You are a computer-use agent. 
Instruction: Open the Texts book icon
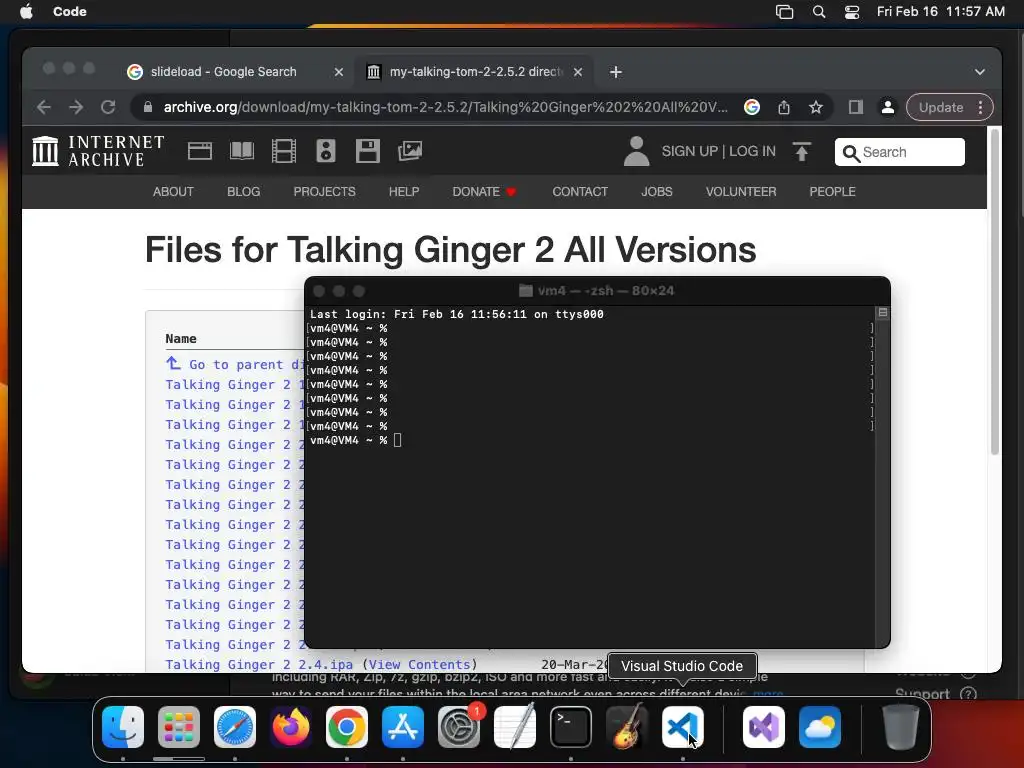click(x=242, y=151)
